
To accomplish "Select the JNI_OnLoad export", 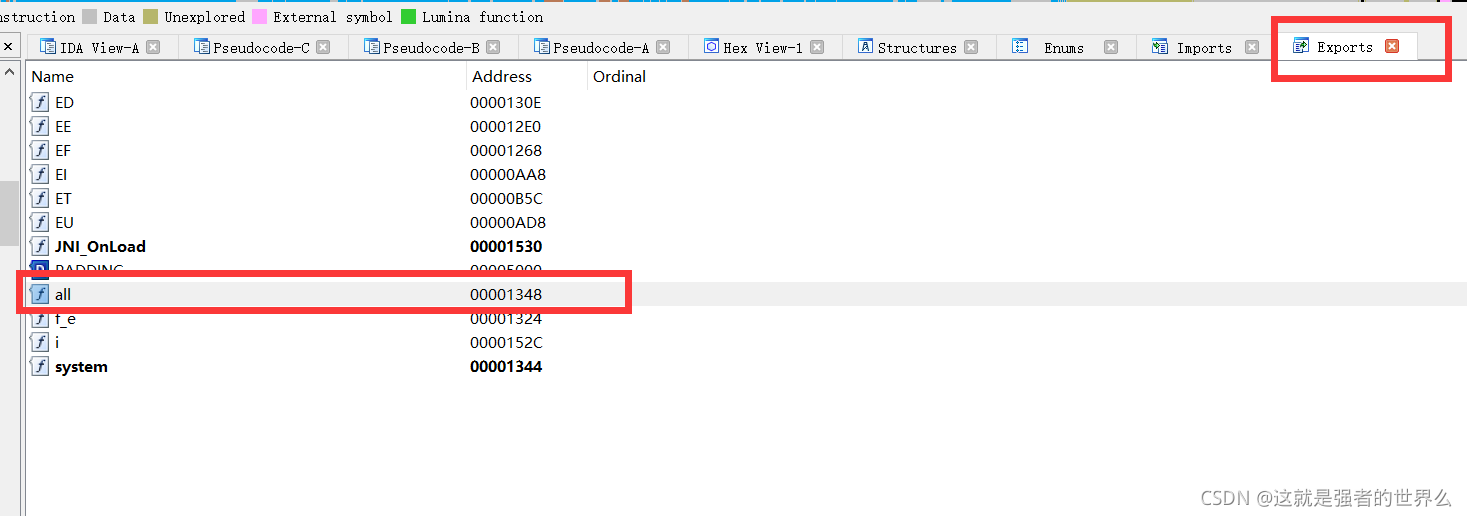I will (x=100, y=246).
